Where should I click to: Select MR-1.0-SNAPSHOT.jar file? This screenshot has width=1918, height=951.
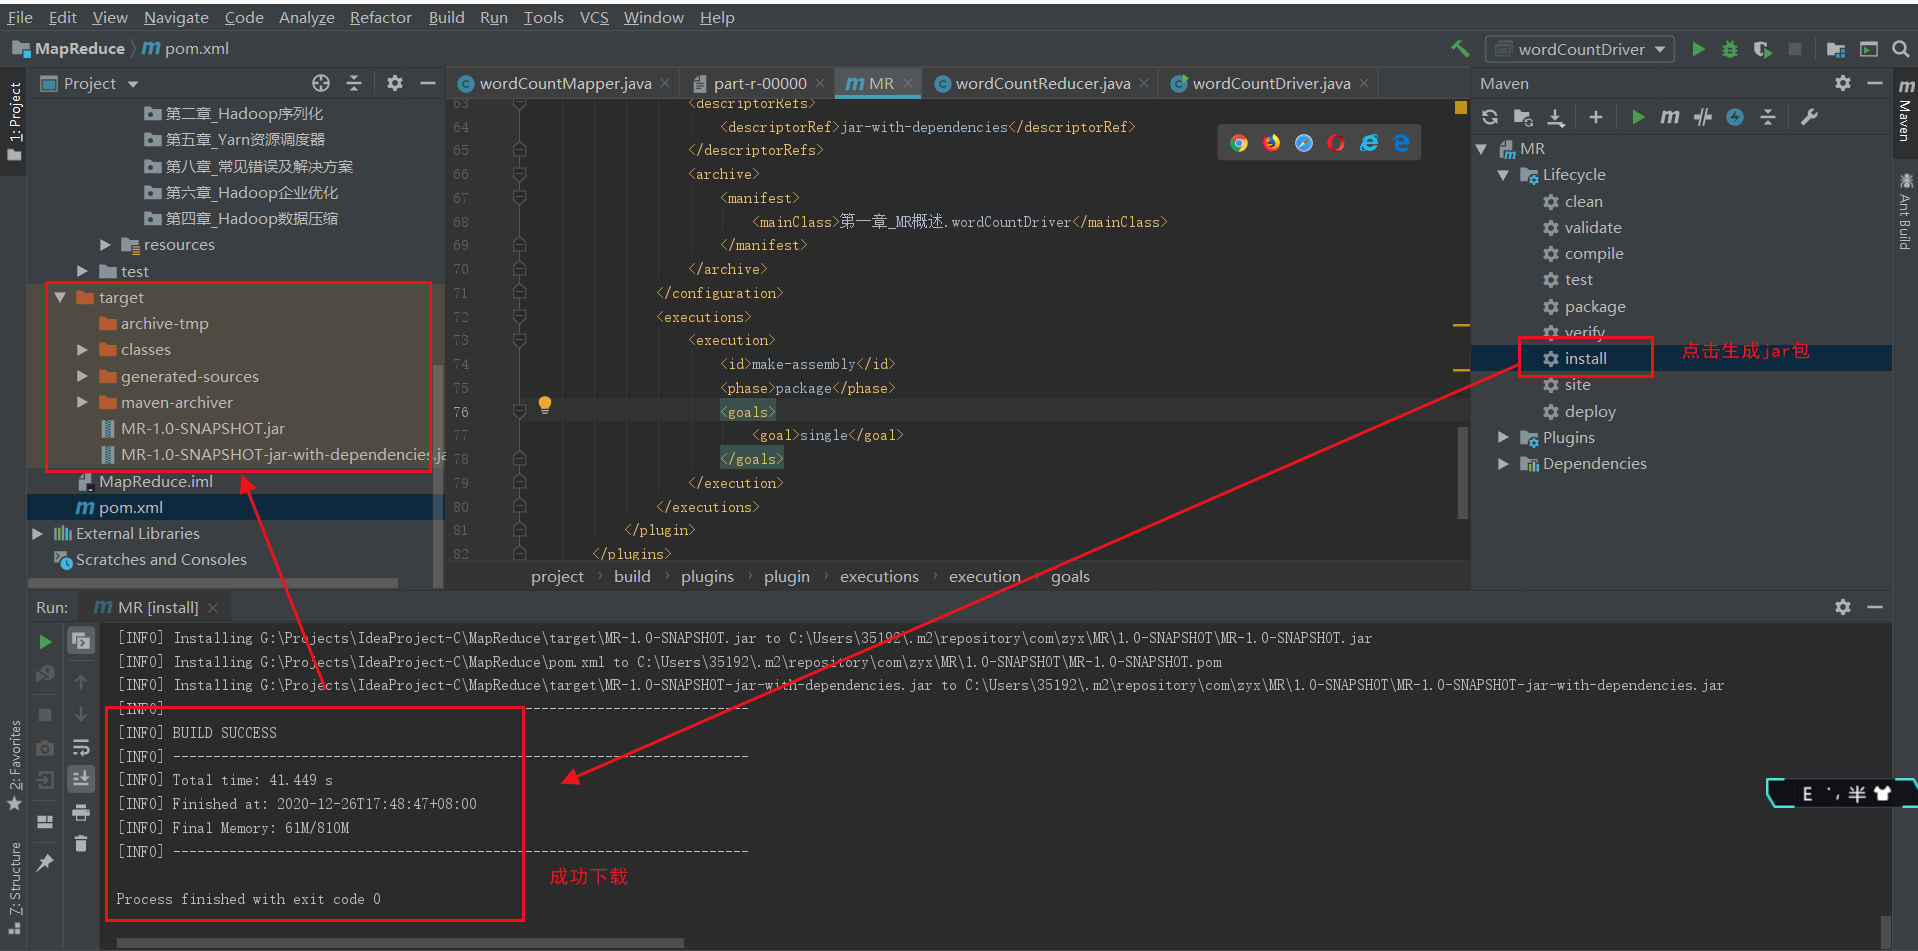pyautogui.click(x=202, y=428)
